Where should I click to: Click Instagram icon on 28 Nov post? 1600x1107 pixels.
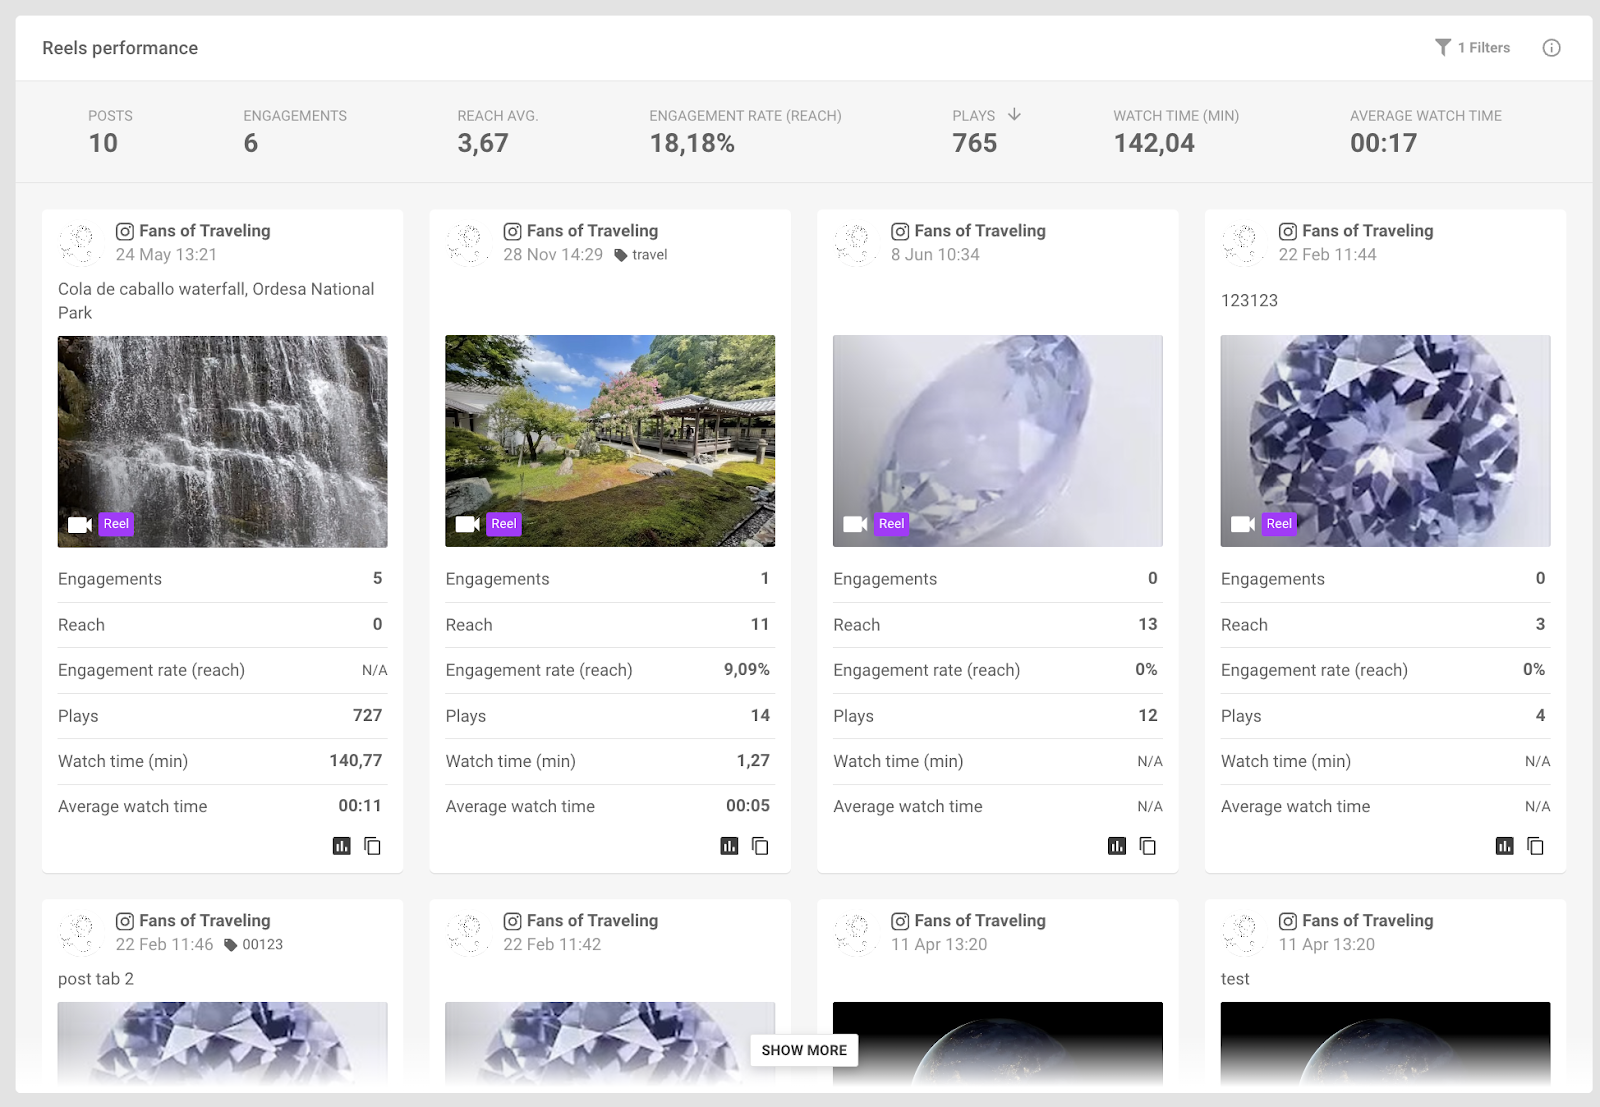pyautogui.click(x=512, y=231)
